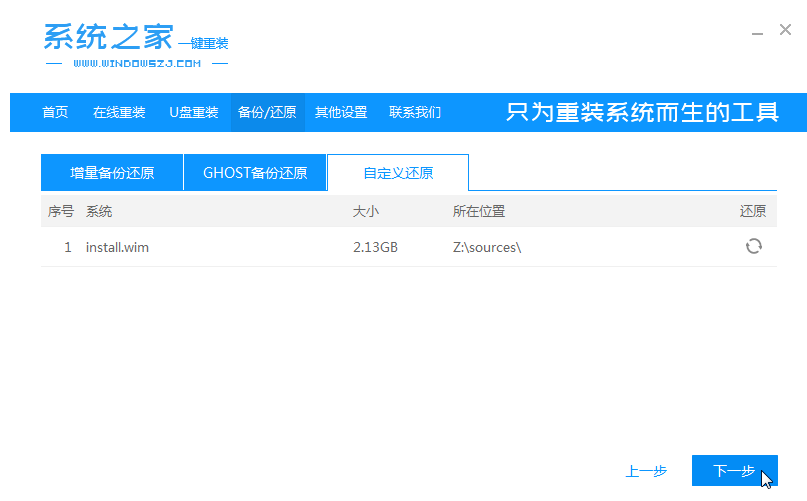Click the 所在位置 column header
Image resolution: width=807 pixels, height=501 pixels.
pos(478,211)
